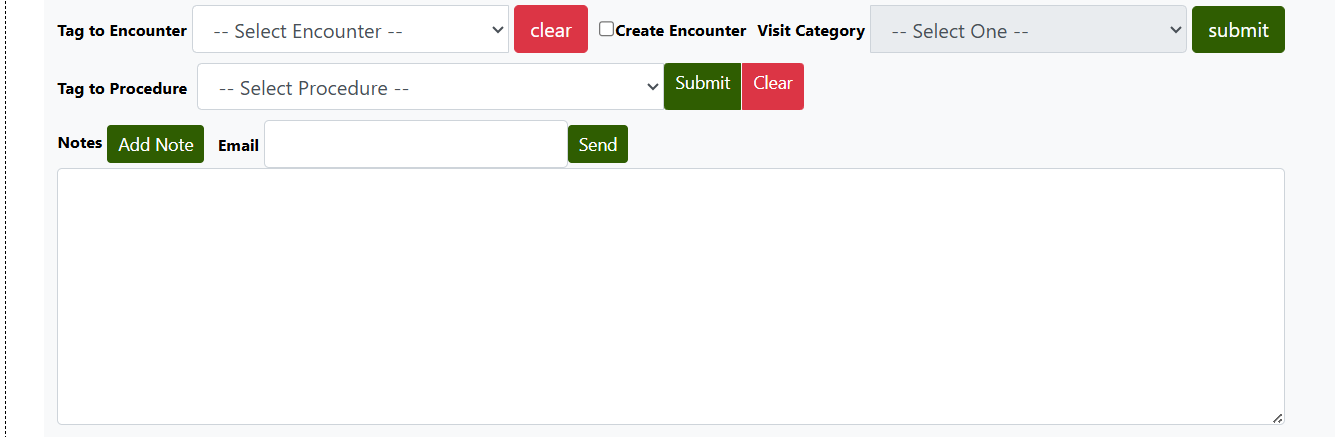Open the Visit Category Select One dropdown

click(x=1027, y=30)
